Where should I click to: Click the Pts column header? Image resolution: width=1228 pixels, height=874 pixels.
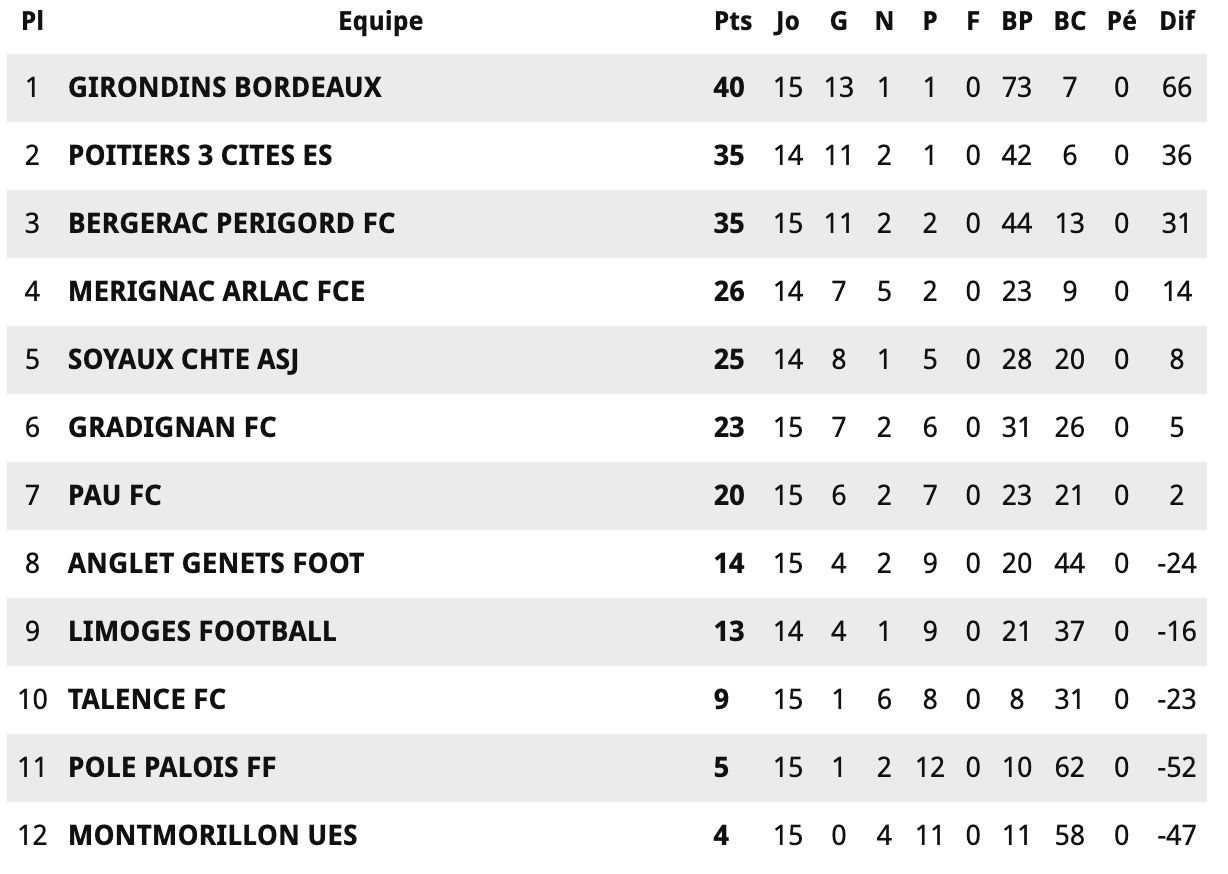pyautogui.click(x=733, y=21)
